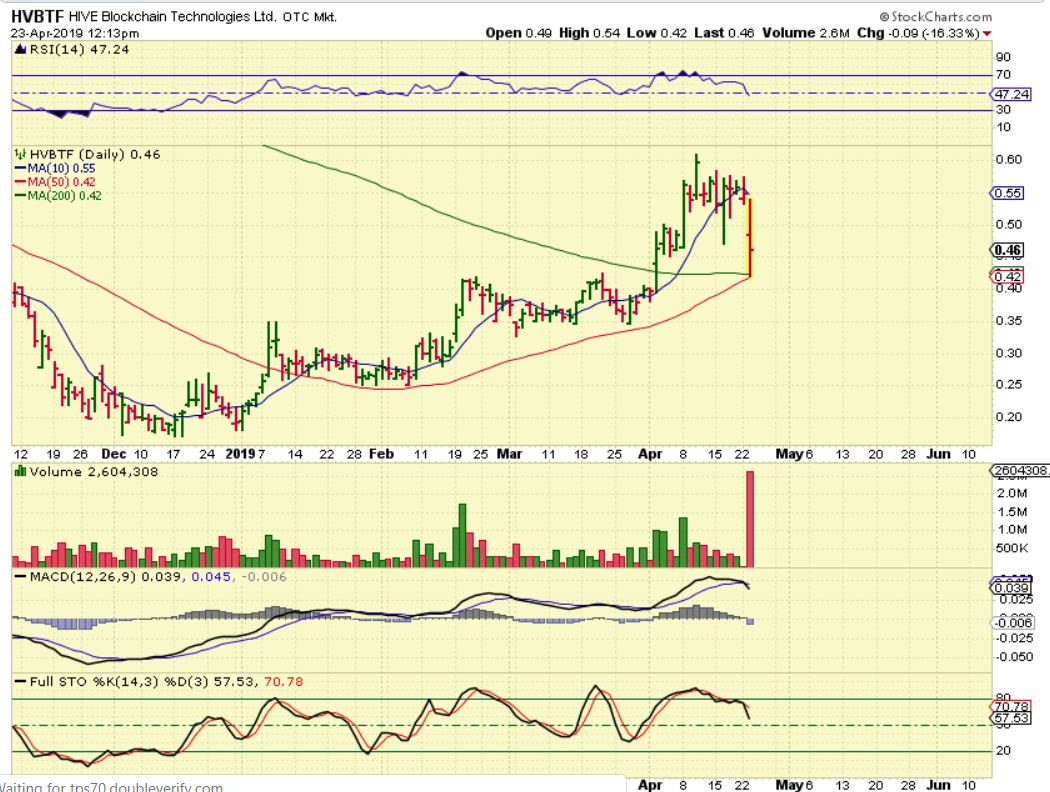Click the 0.55 blue price axis tag
This screenshot has height=792, width=1050.
1007,193
